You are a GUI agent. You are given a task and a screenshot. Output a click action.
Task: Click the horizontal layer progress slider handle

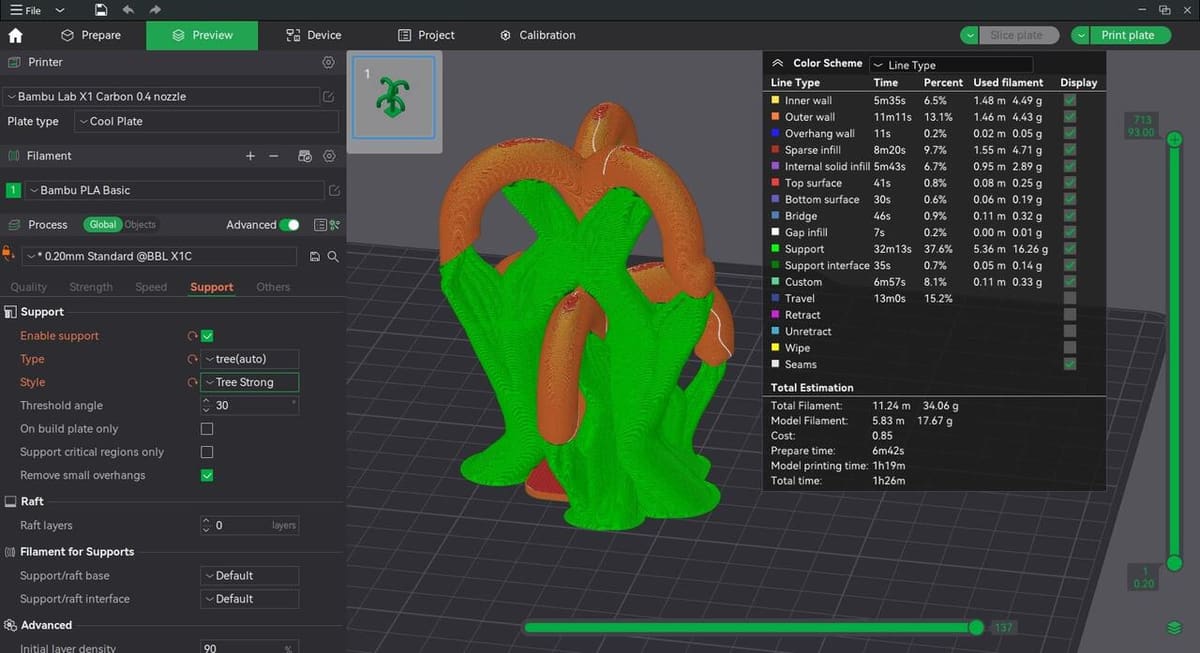(x=976, y=627)
